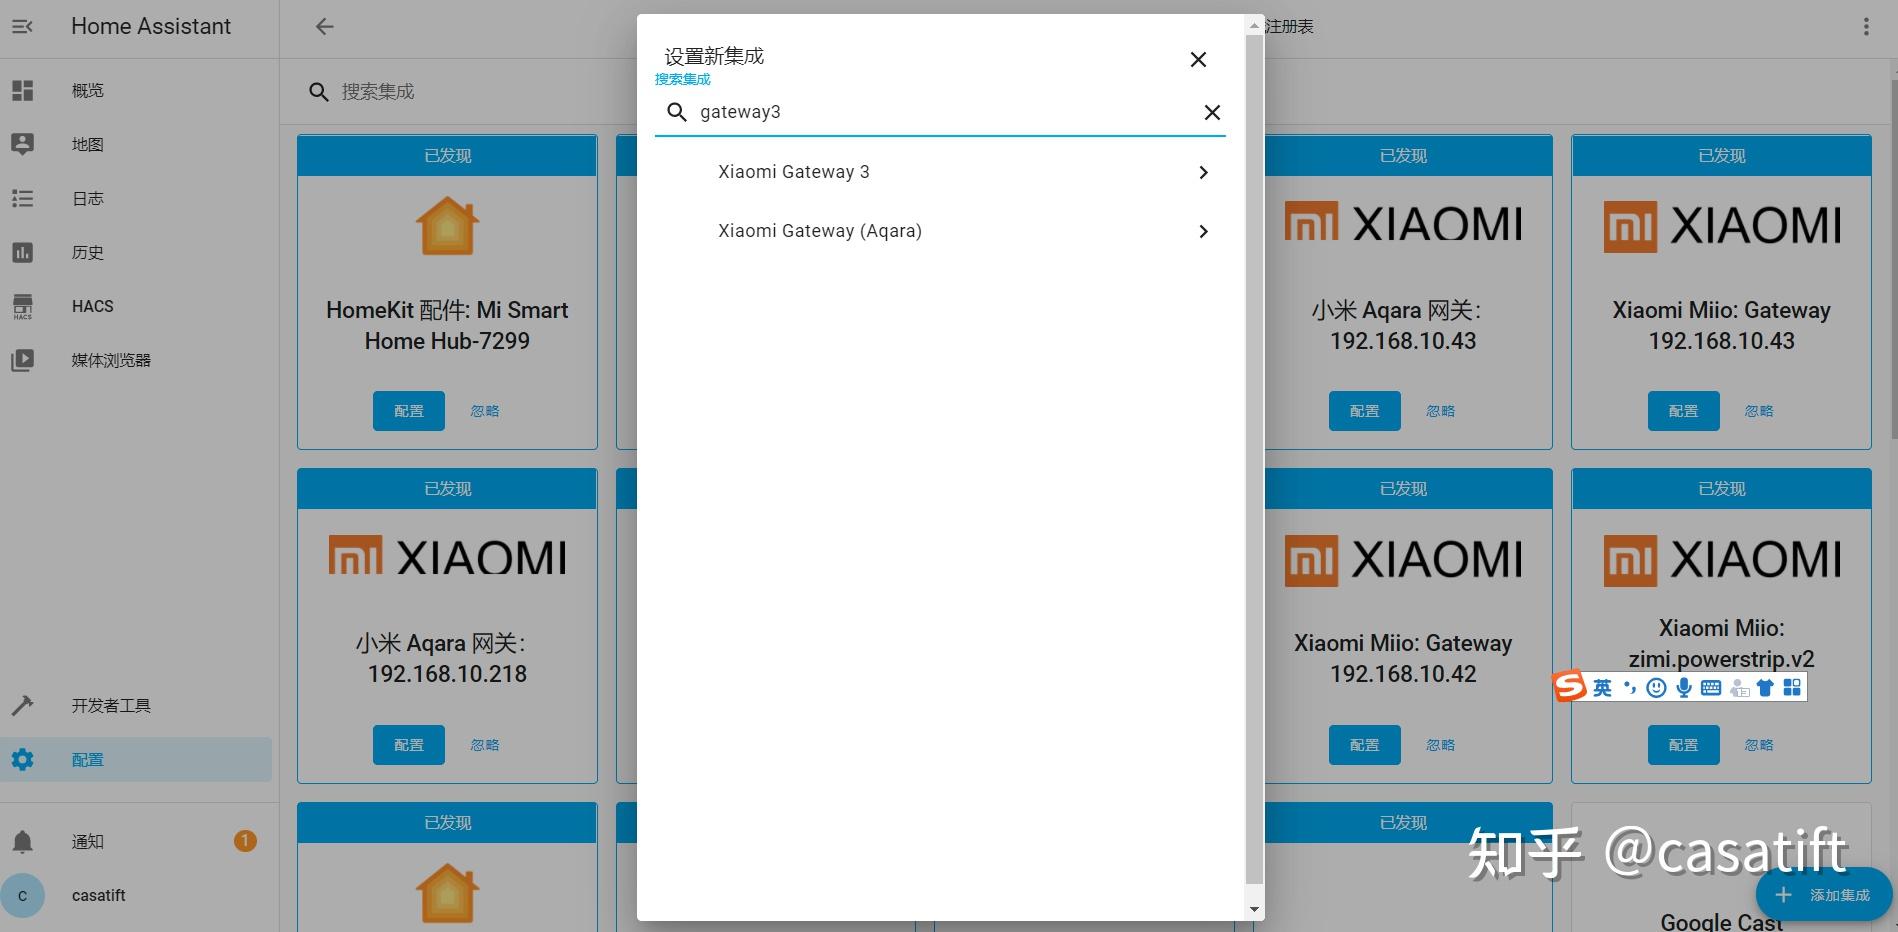Viewport: 1898px width, 932px height.
Task: Select Xiaomi Gateway 3 integration
Action: click(x=940, y=173)
